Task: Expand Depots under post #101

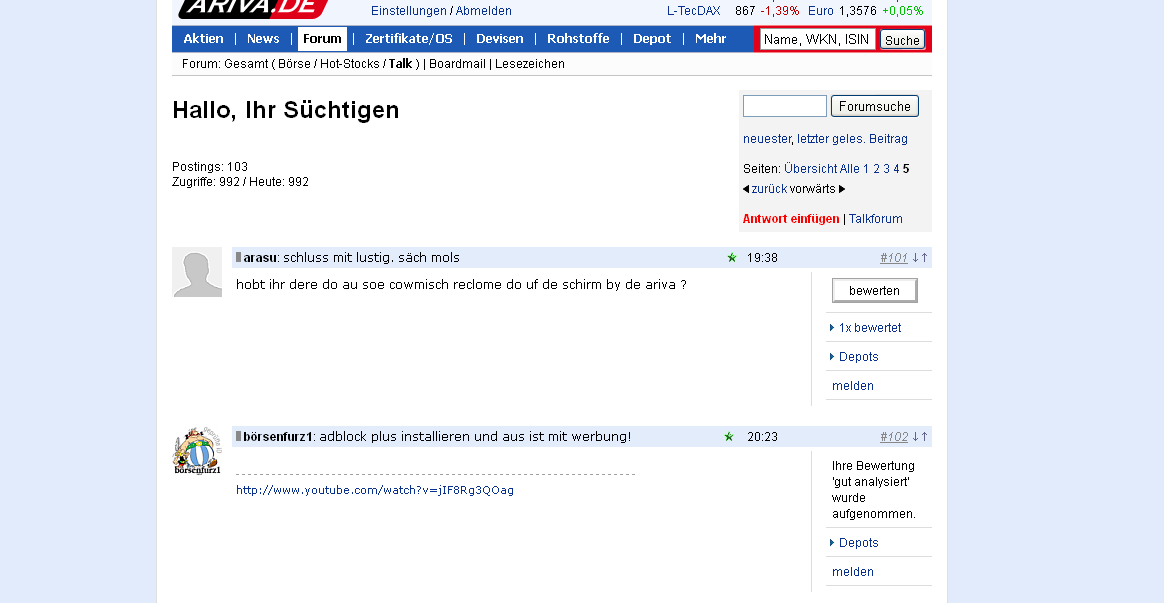Action: click(x=858, y=356)
